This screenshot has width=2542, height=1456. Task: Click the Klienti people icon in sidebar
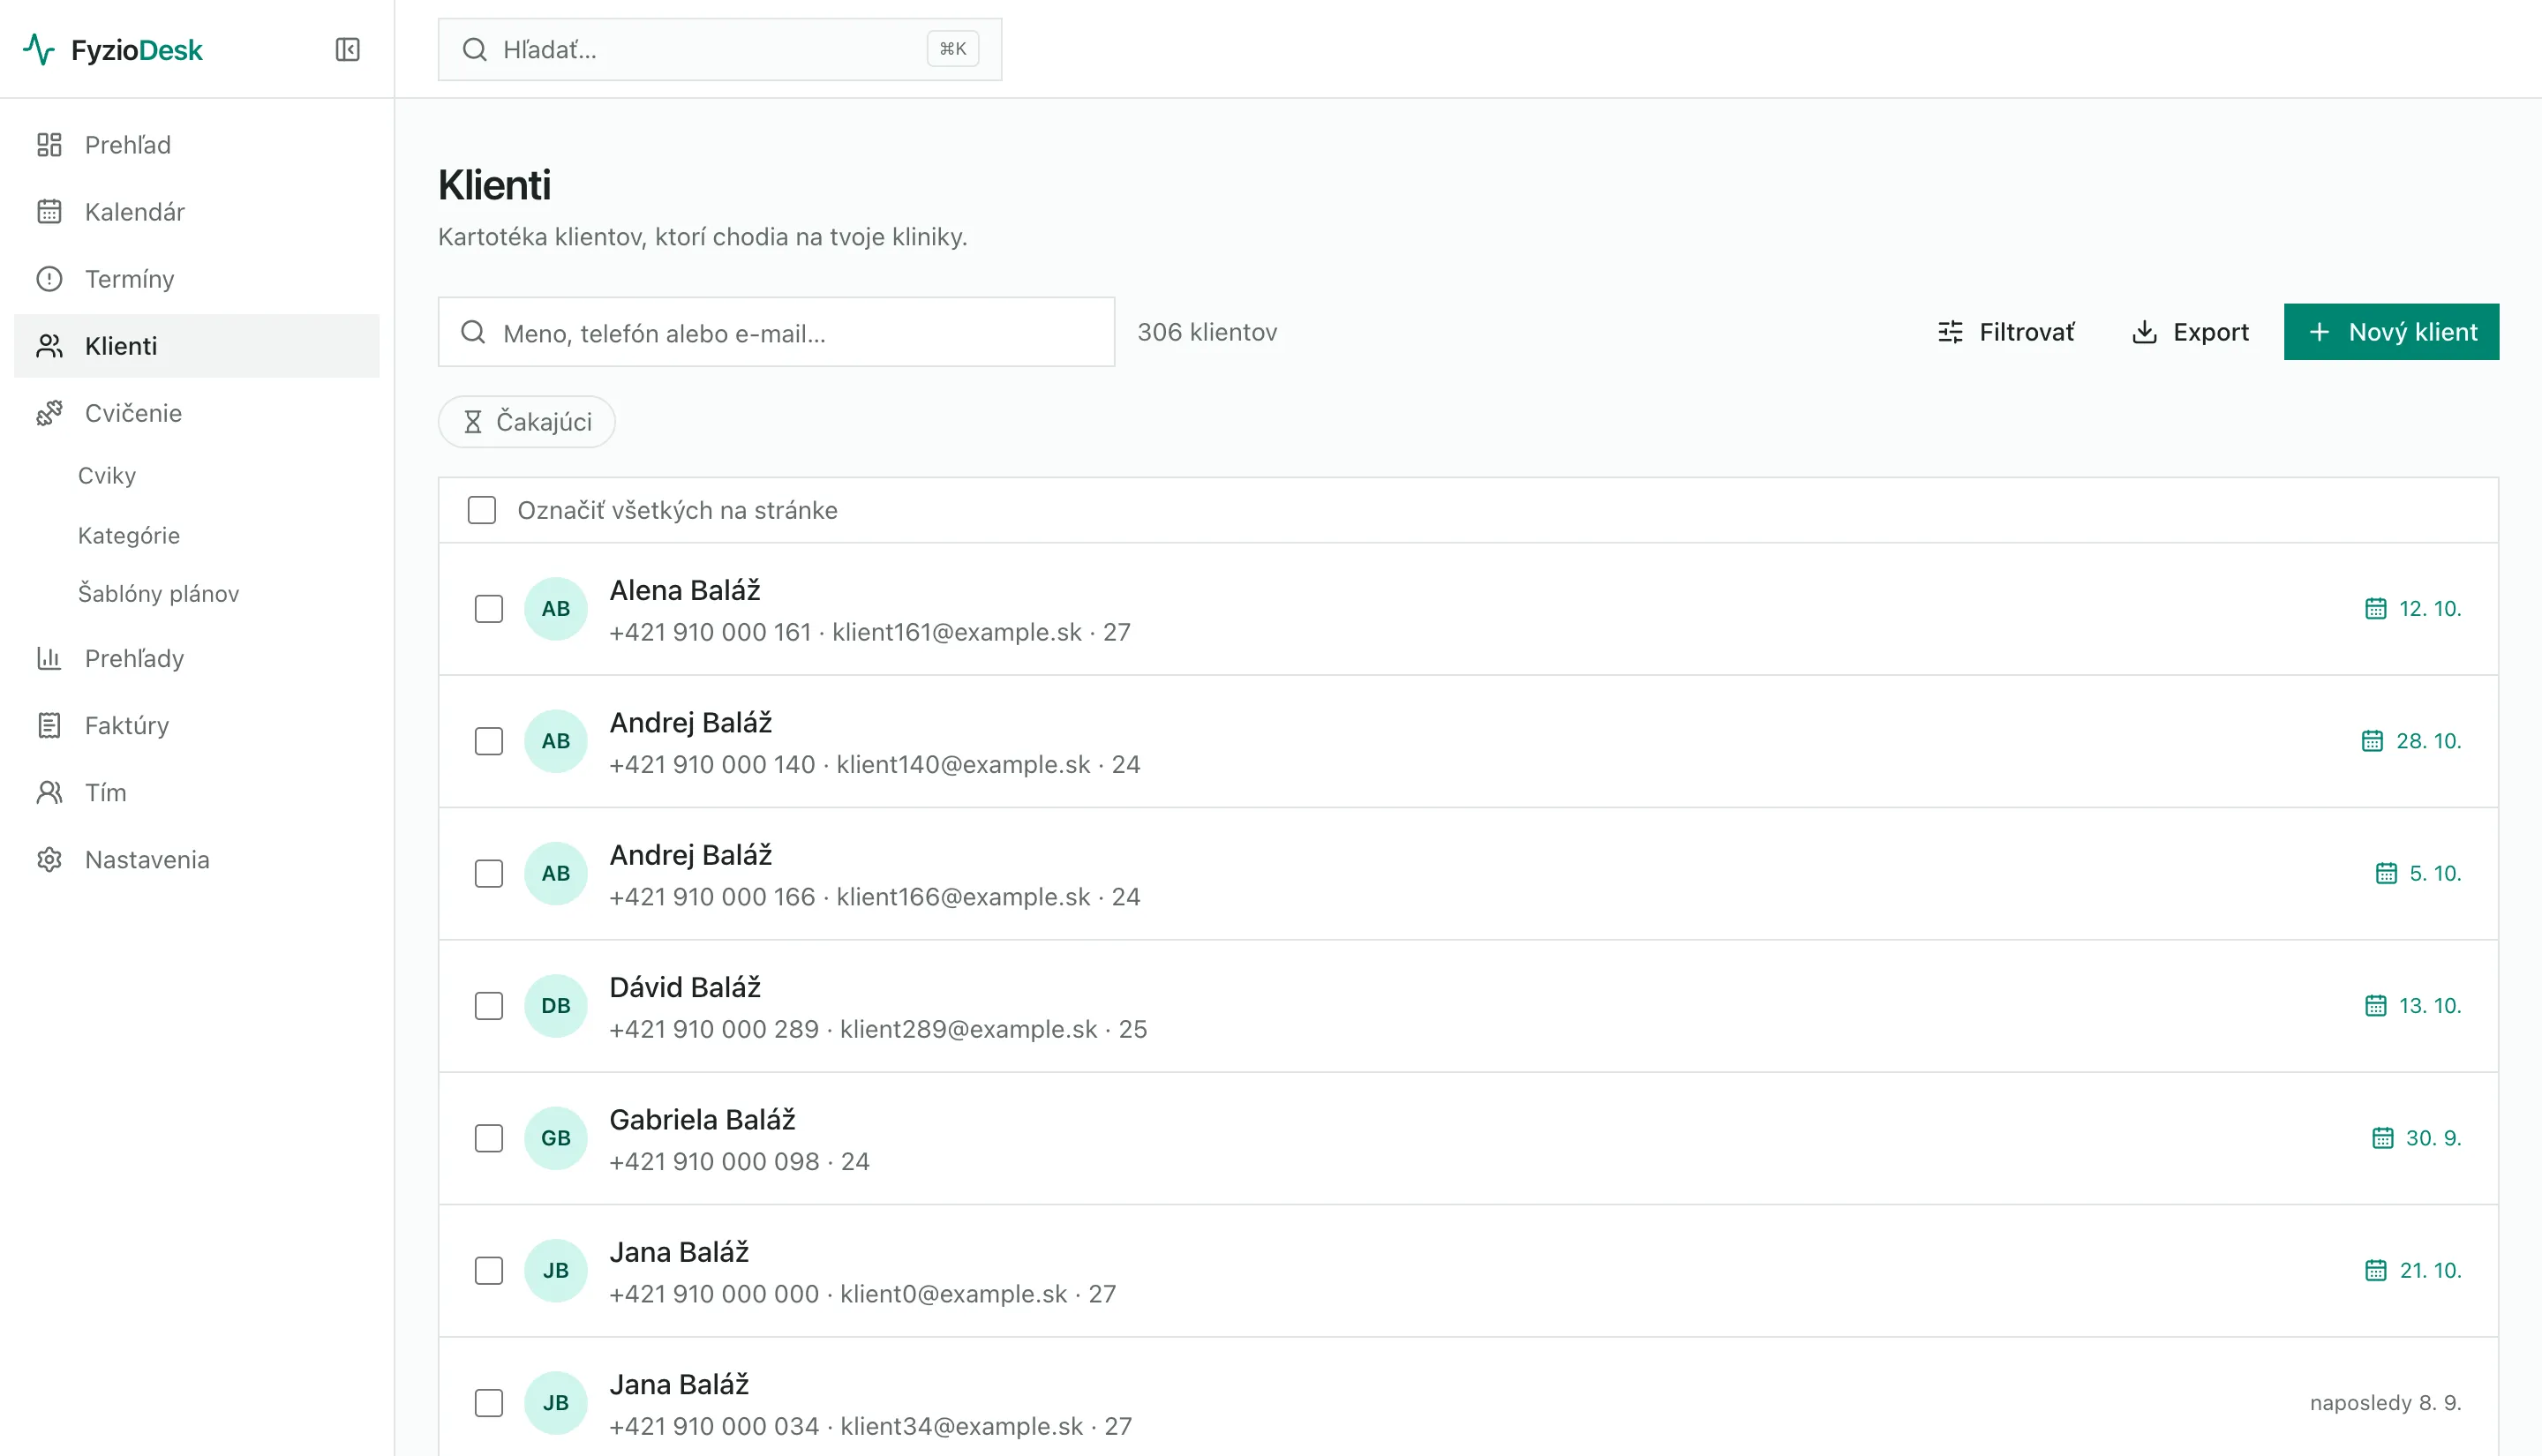(49, 346)
